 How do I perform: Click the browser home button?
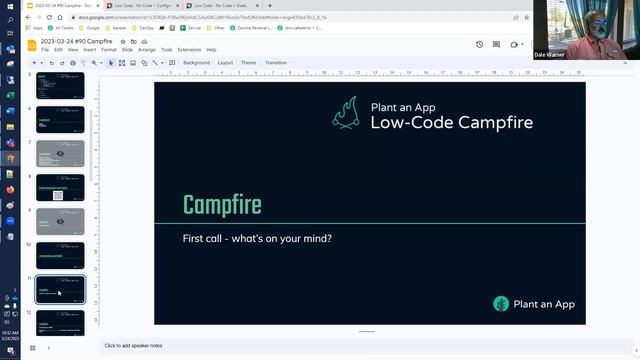[60, 18]
